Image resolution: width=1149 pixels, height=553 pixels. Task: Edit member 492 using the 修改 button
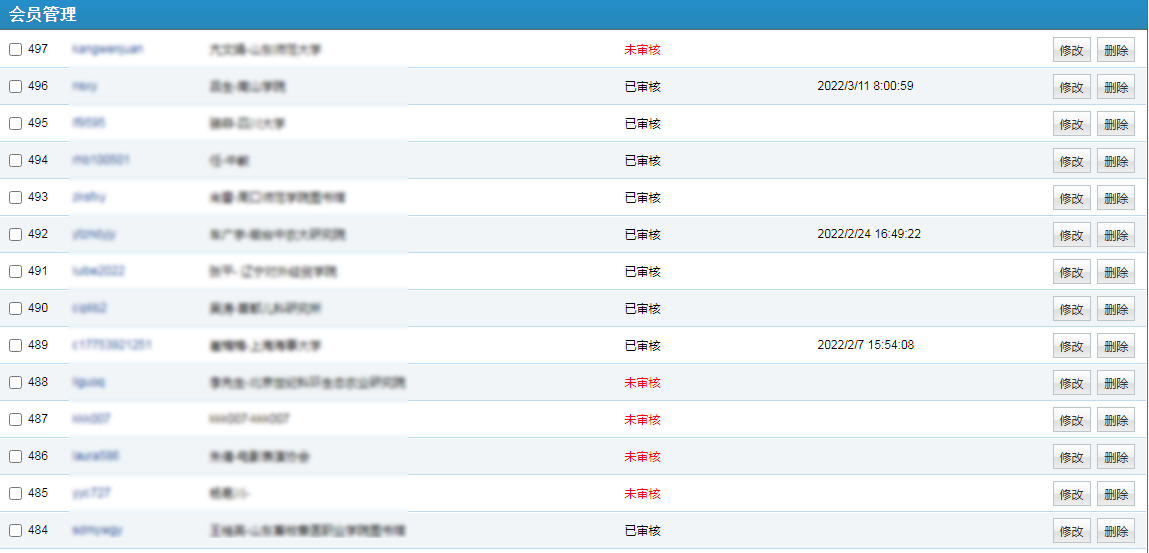pyautogui.click(x=1071, y=235)
